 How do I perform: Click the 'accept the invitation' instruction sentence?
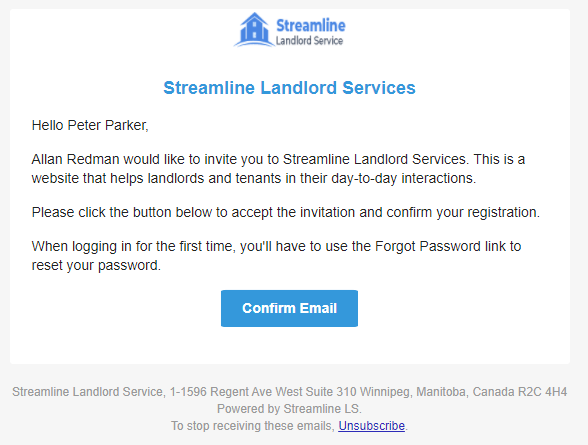click(x=286, y=213)
